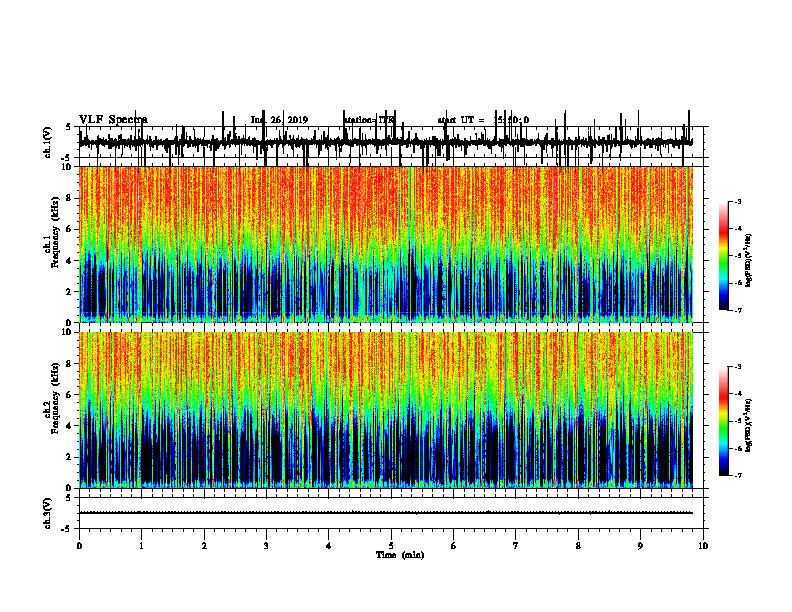This screenshot has height=612, width=792.
Task: Click the "start UT =" header label
Action: 461,120
